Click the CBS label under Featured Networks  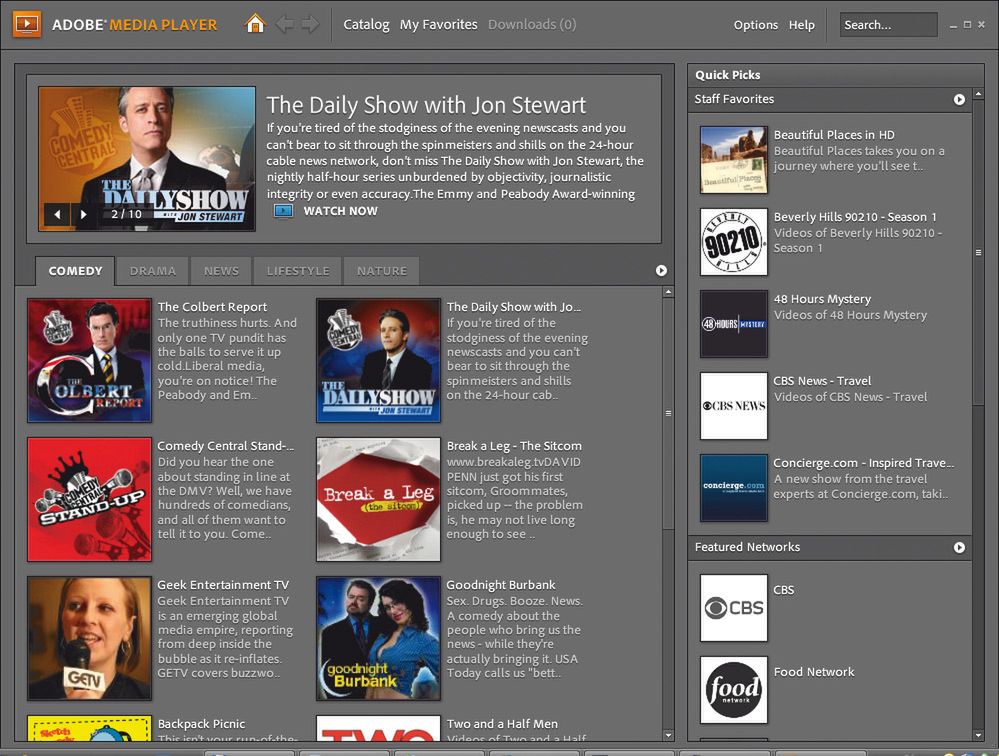point(784,590)
